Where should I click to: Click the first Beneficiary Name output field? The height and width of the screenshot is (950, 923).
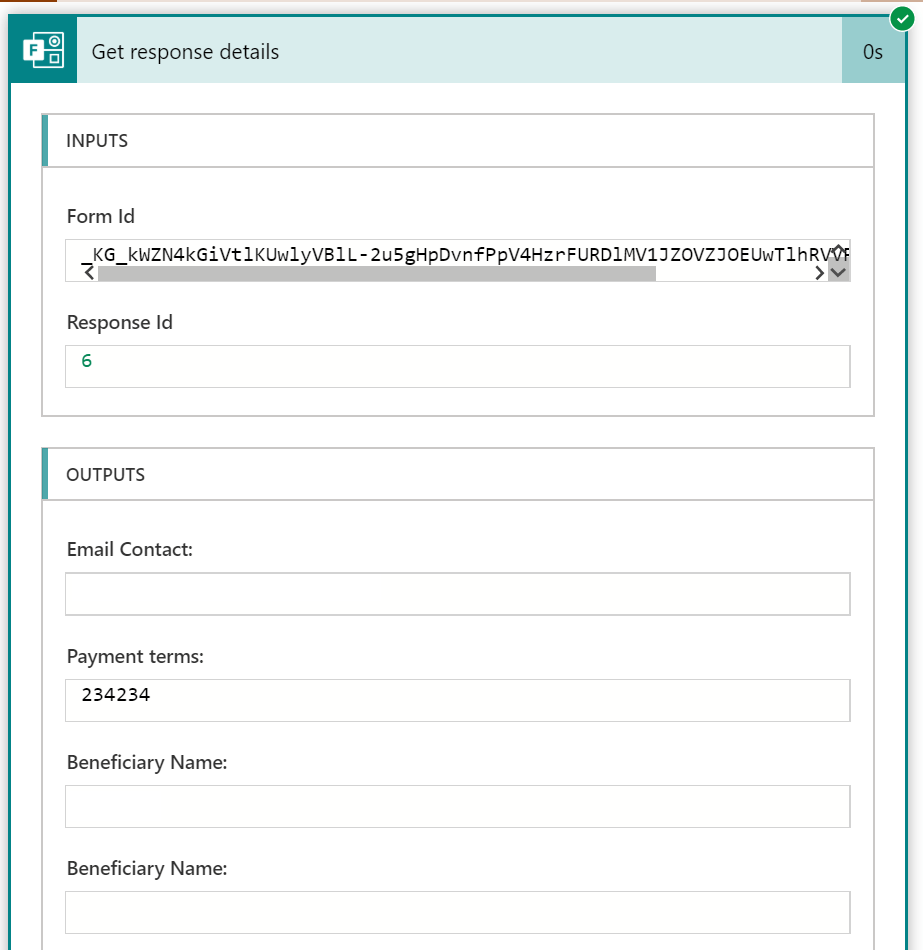(x=458, y=806)
